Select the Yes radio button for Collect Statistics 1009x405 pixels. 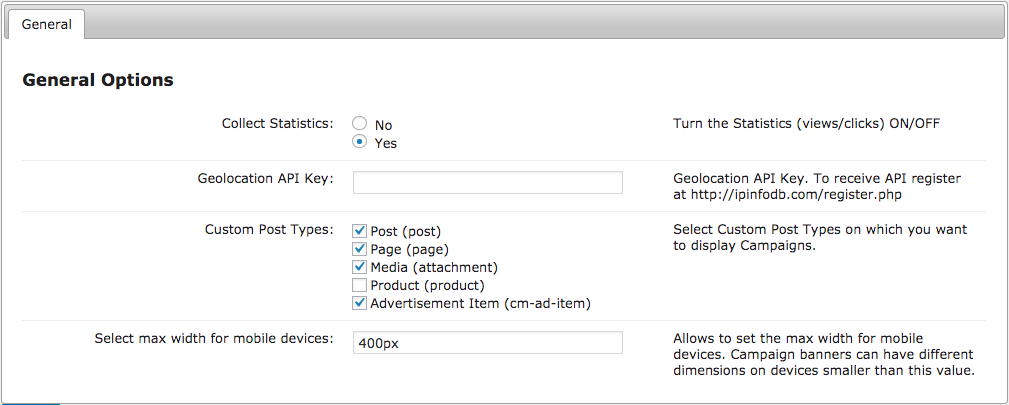pyautogui.click(x=360, y=142)
